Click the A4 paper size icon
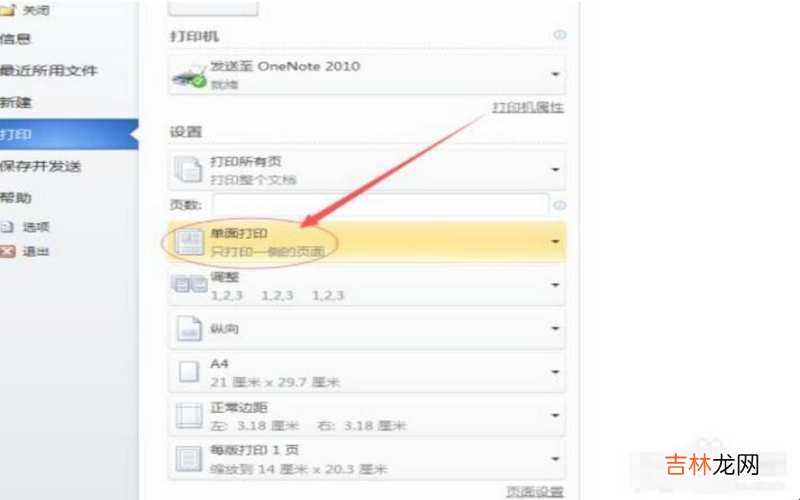Image resolution: width=800 pixels, height=500 pixels. pyautogui.click(x=188, y=371)
